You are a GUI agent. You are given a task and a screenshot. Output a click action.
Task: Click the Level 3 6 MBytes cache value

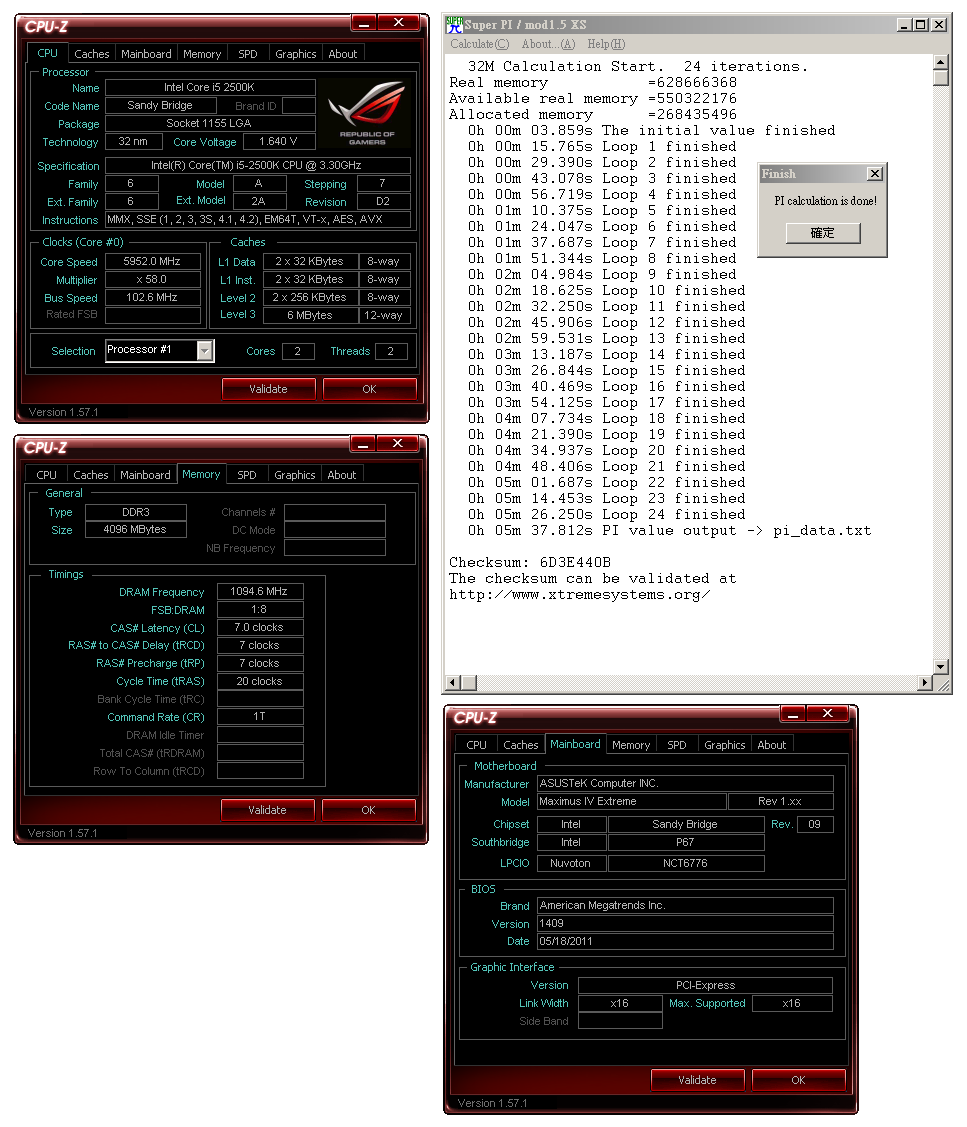coord(311,315)
